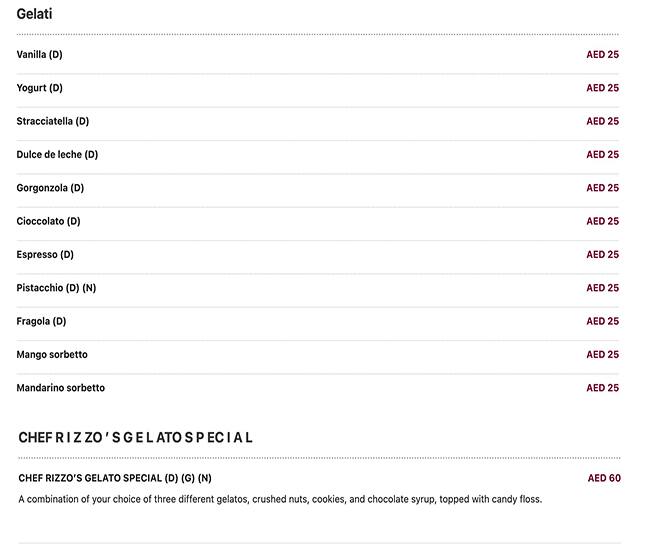Viewport: 650px width, 550px height.
Task: Click the Pistacchio AED 25 price
Action: [602, 288]
